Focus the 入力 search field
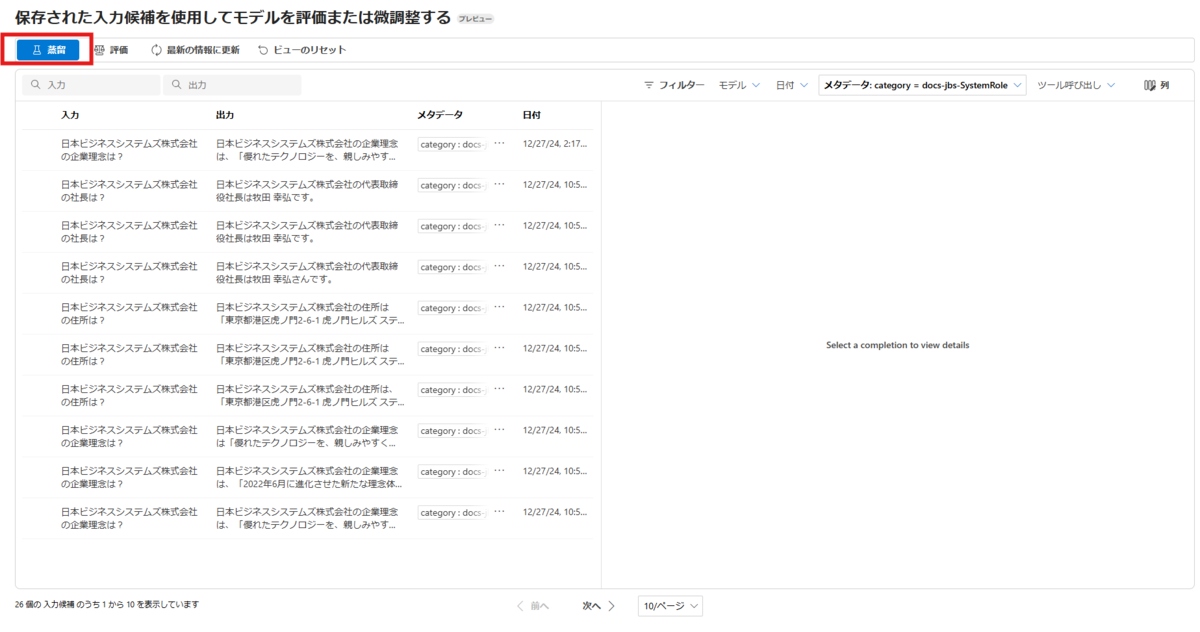 pyautogui.click(x=91, y=85)
